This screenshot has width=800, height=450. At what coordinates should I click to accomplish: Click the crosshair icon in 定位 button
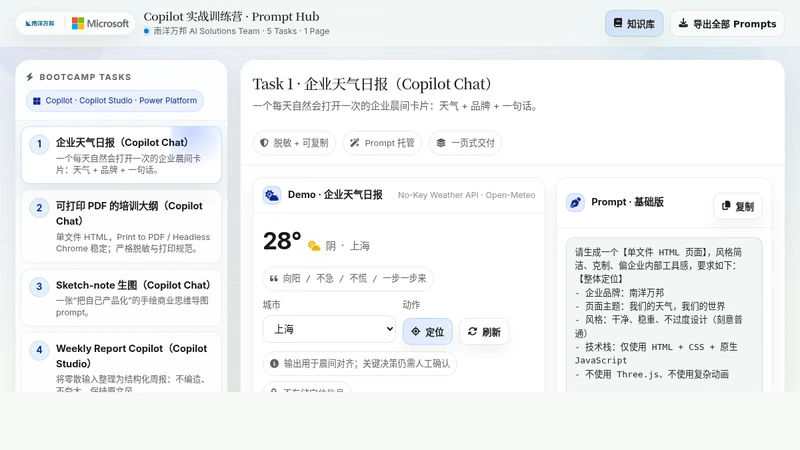pos(416,332)
